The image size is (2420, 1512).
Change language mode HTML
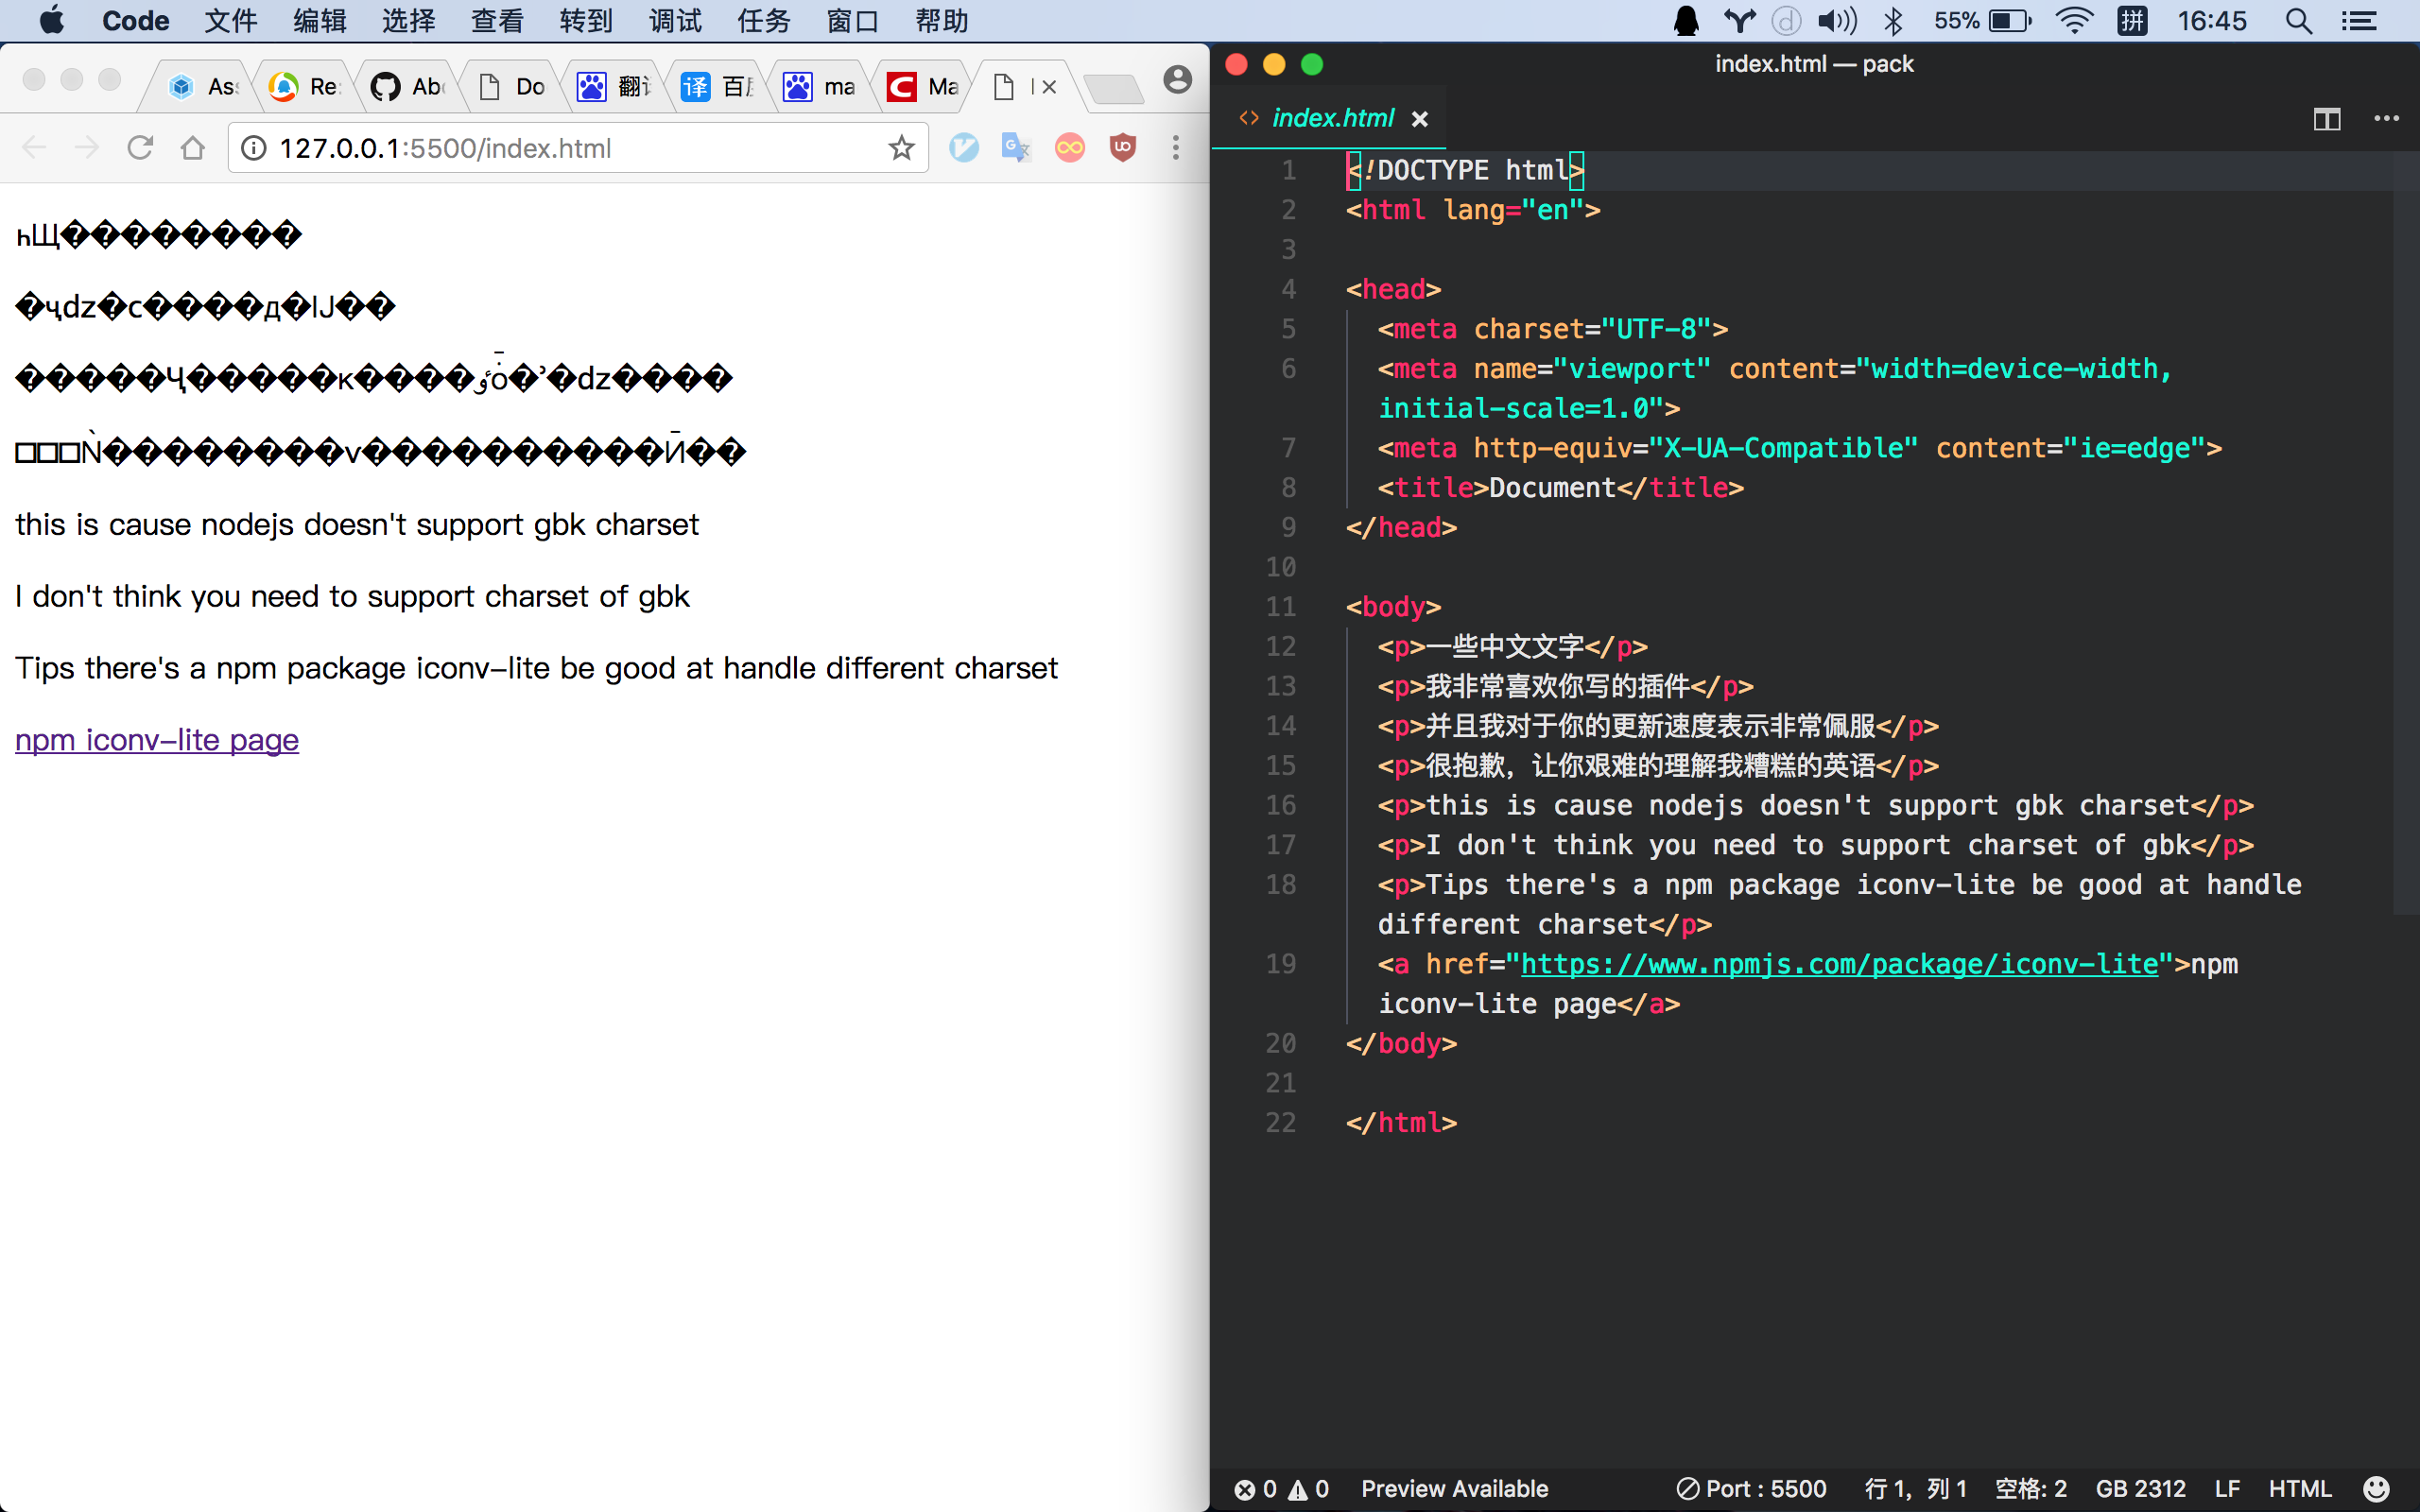[x=2299, y=1489]
